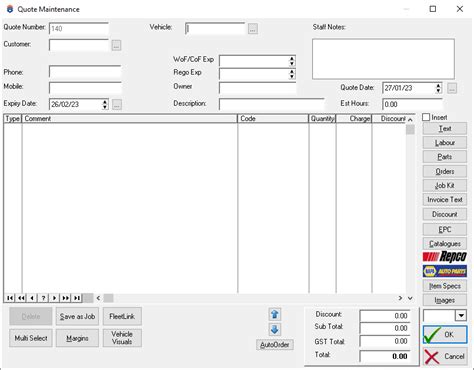Click the Invoice Text button
Viewport: 474px width, 370px height.
445,200
